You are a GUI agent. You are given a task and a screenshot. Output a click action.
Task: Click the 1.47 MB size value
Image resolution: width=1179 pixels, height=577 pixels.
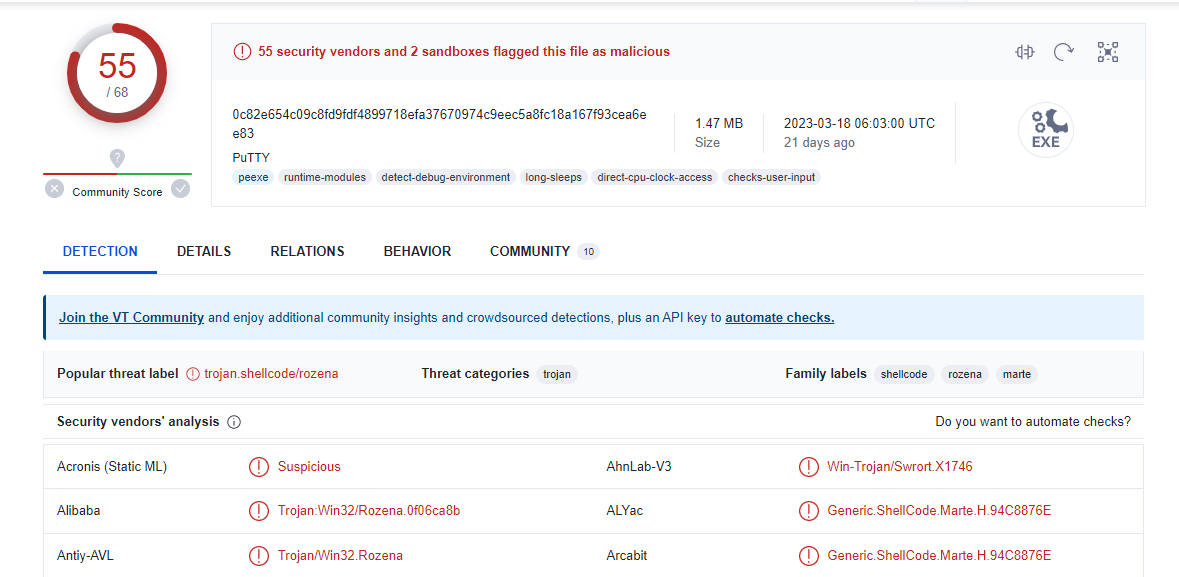[x=719, y=123]
